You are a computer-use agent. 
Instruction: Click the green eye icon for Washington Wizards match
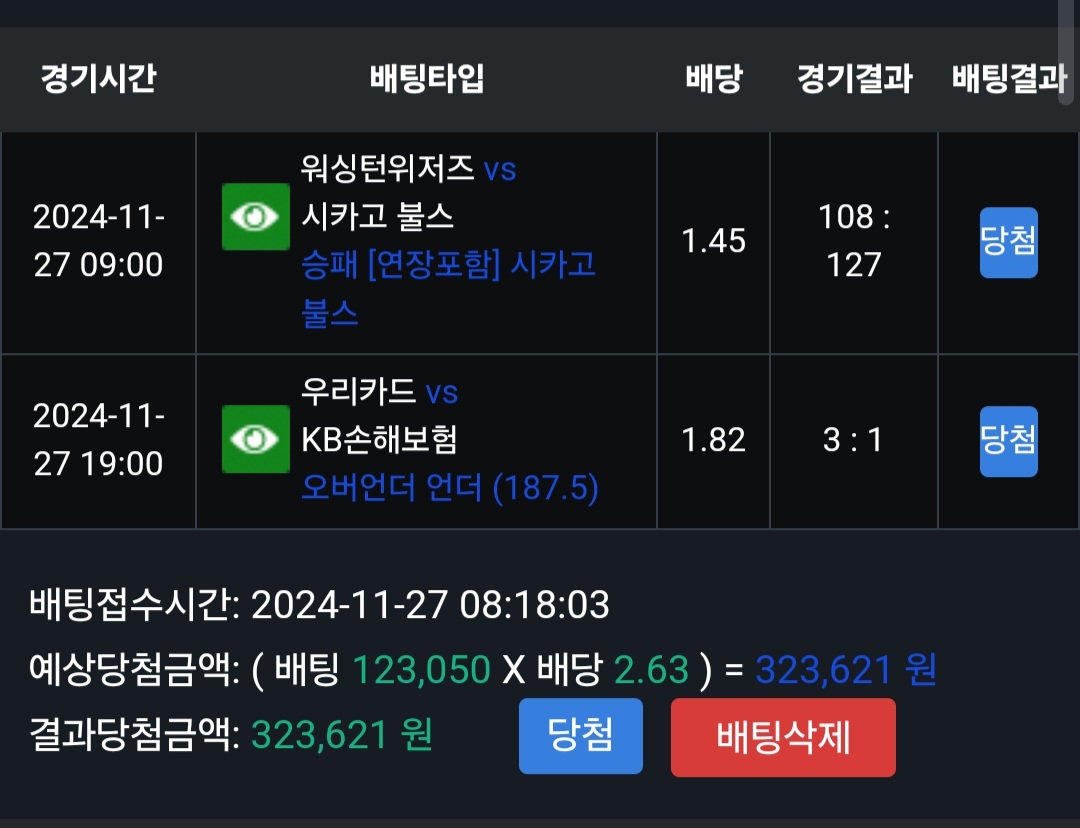255,217
